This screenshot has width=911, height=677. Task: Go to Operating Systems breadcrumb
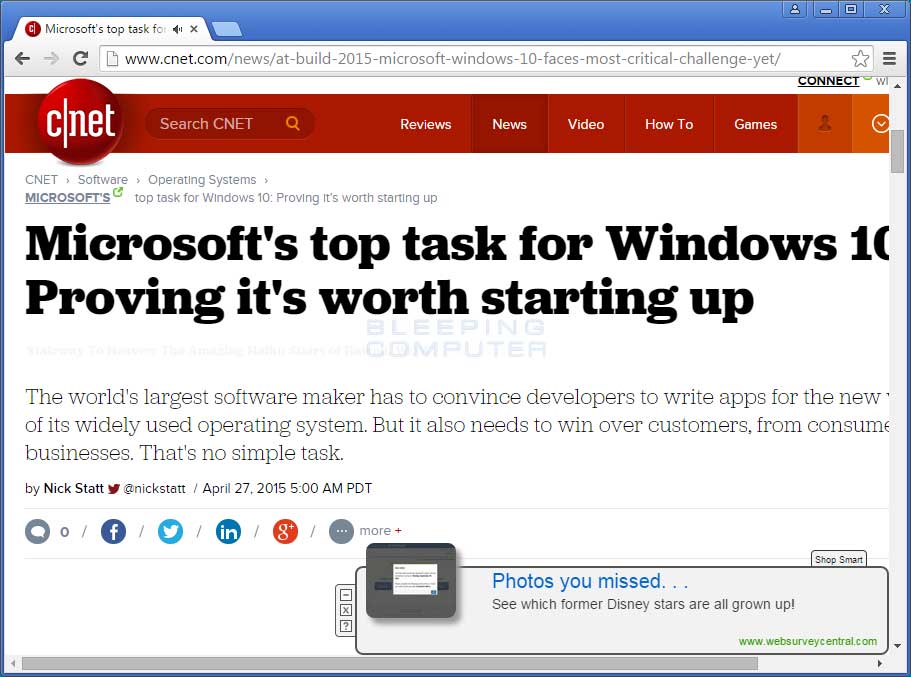tap(202, 180)
